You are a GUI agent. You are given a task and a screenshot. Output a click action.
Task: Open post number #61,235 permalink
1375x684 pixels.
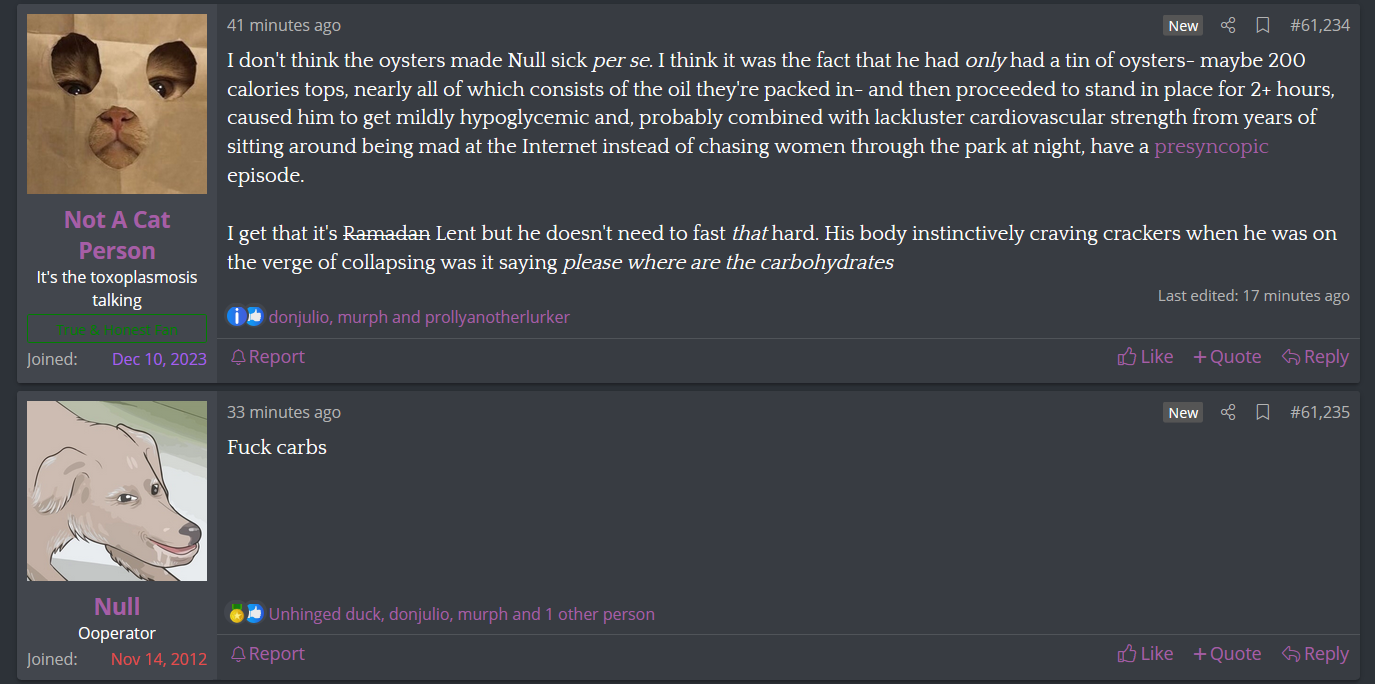[1320, 412]
